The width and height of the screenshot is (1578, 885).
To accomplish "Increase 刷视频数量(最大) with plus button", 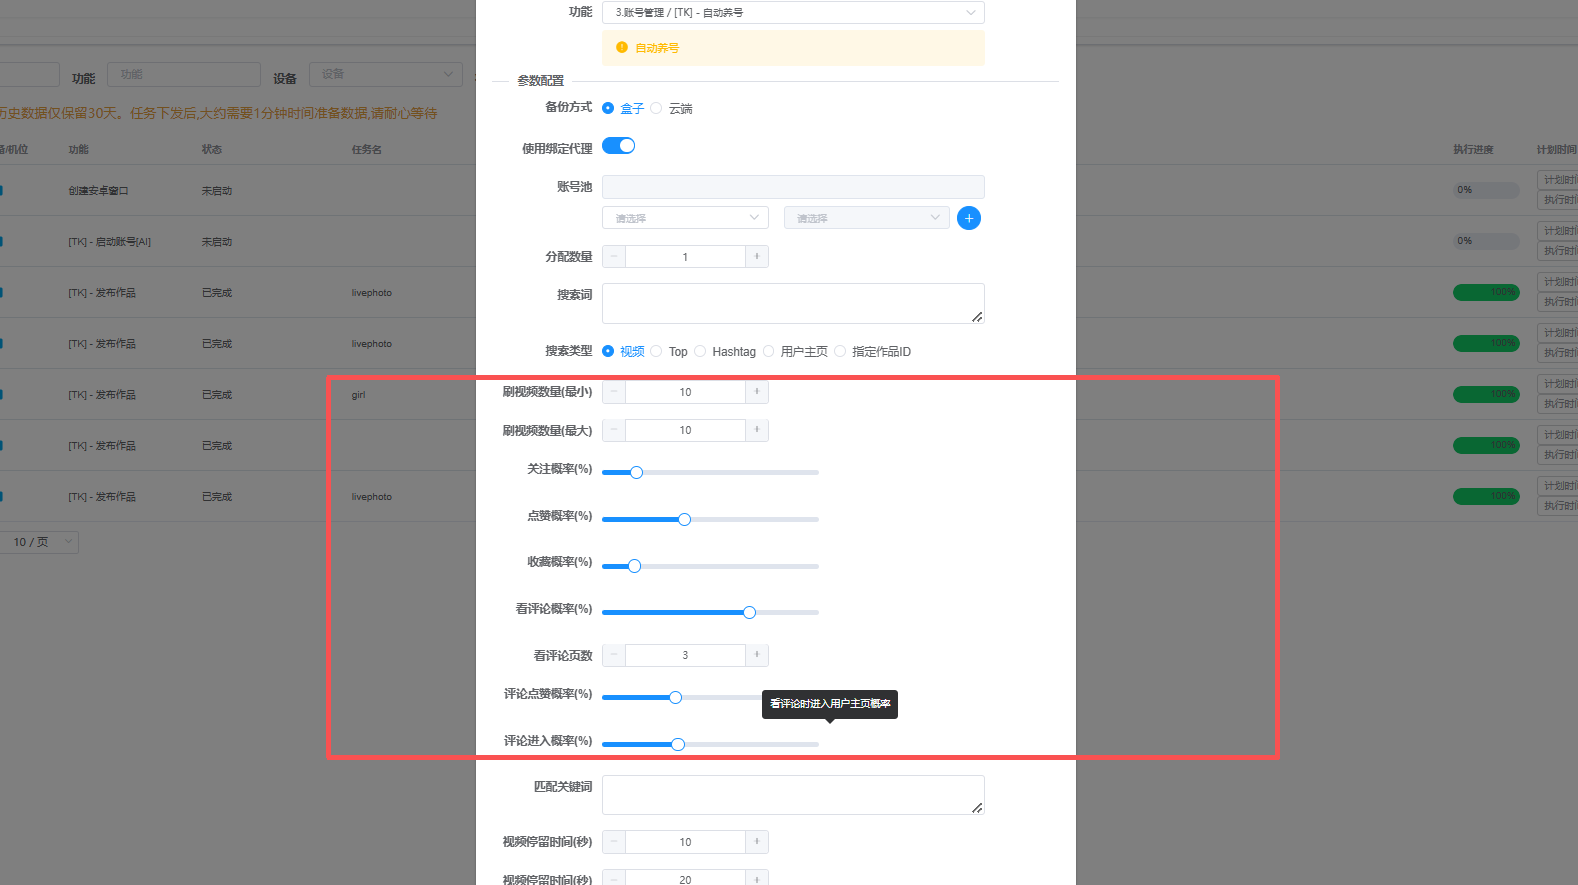I will (757, 430).
